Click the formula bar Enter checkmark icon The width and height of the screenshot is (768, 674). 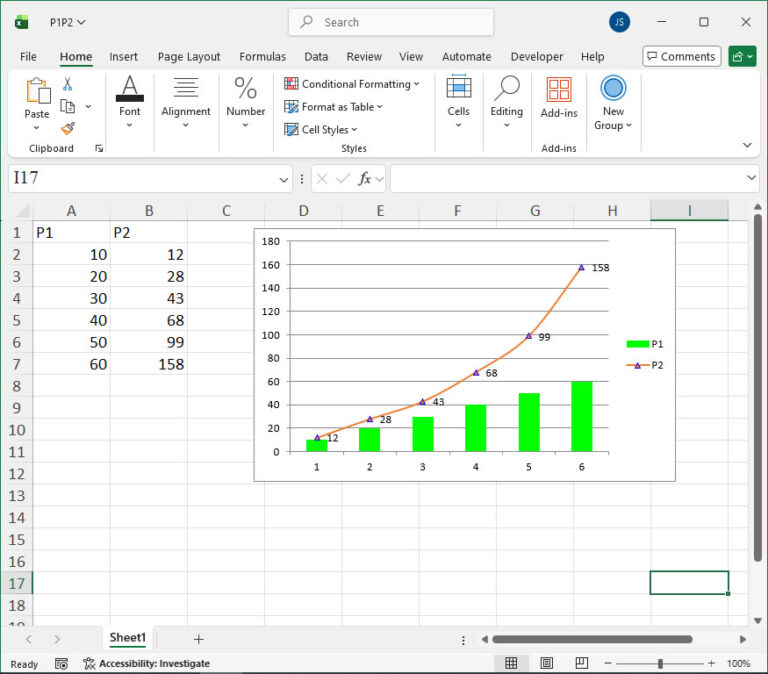pos(343,179)
